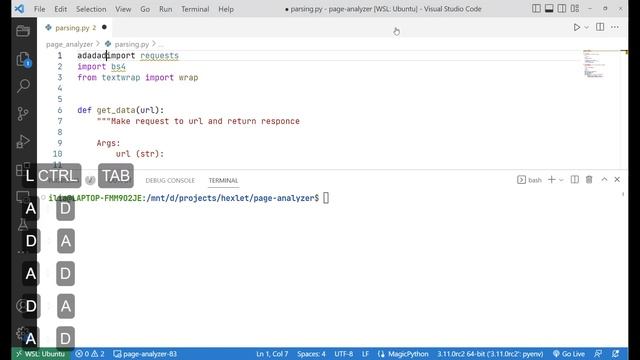Open the Run and Debug view

pos(23,141)
